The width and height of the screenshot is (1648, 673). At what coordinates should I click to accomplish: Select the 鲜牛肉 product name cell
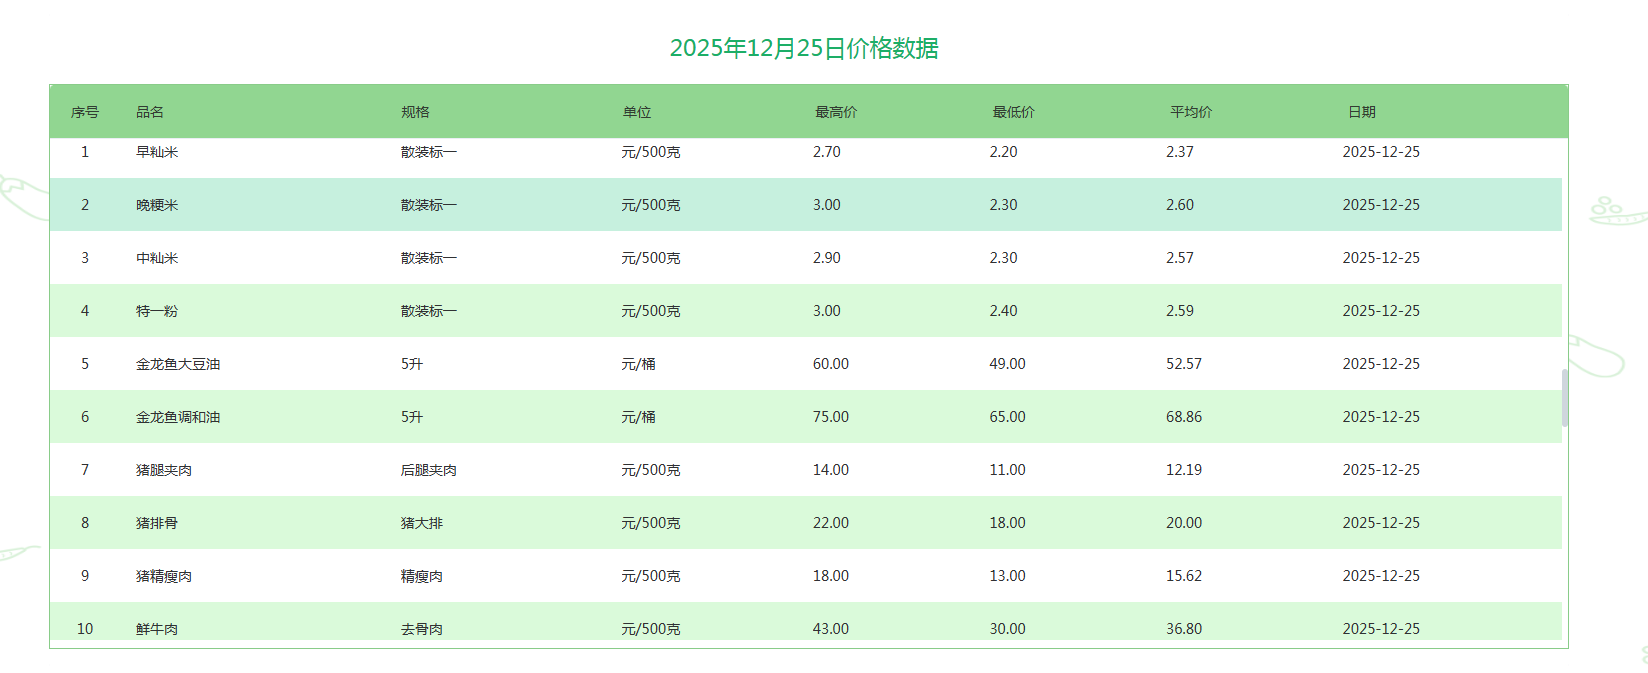tap(157, 628)
